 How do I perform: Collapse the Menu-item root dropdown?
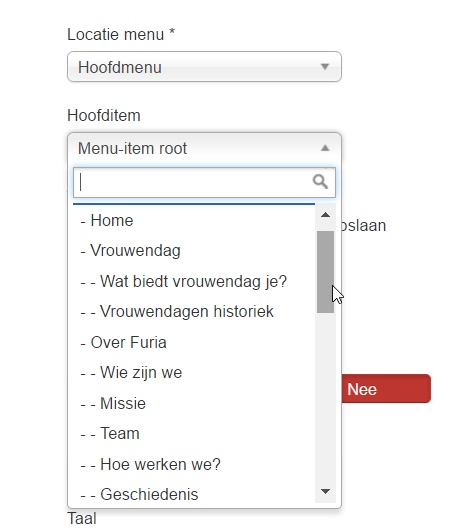(x=204, y=148)
